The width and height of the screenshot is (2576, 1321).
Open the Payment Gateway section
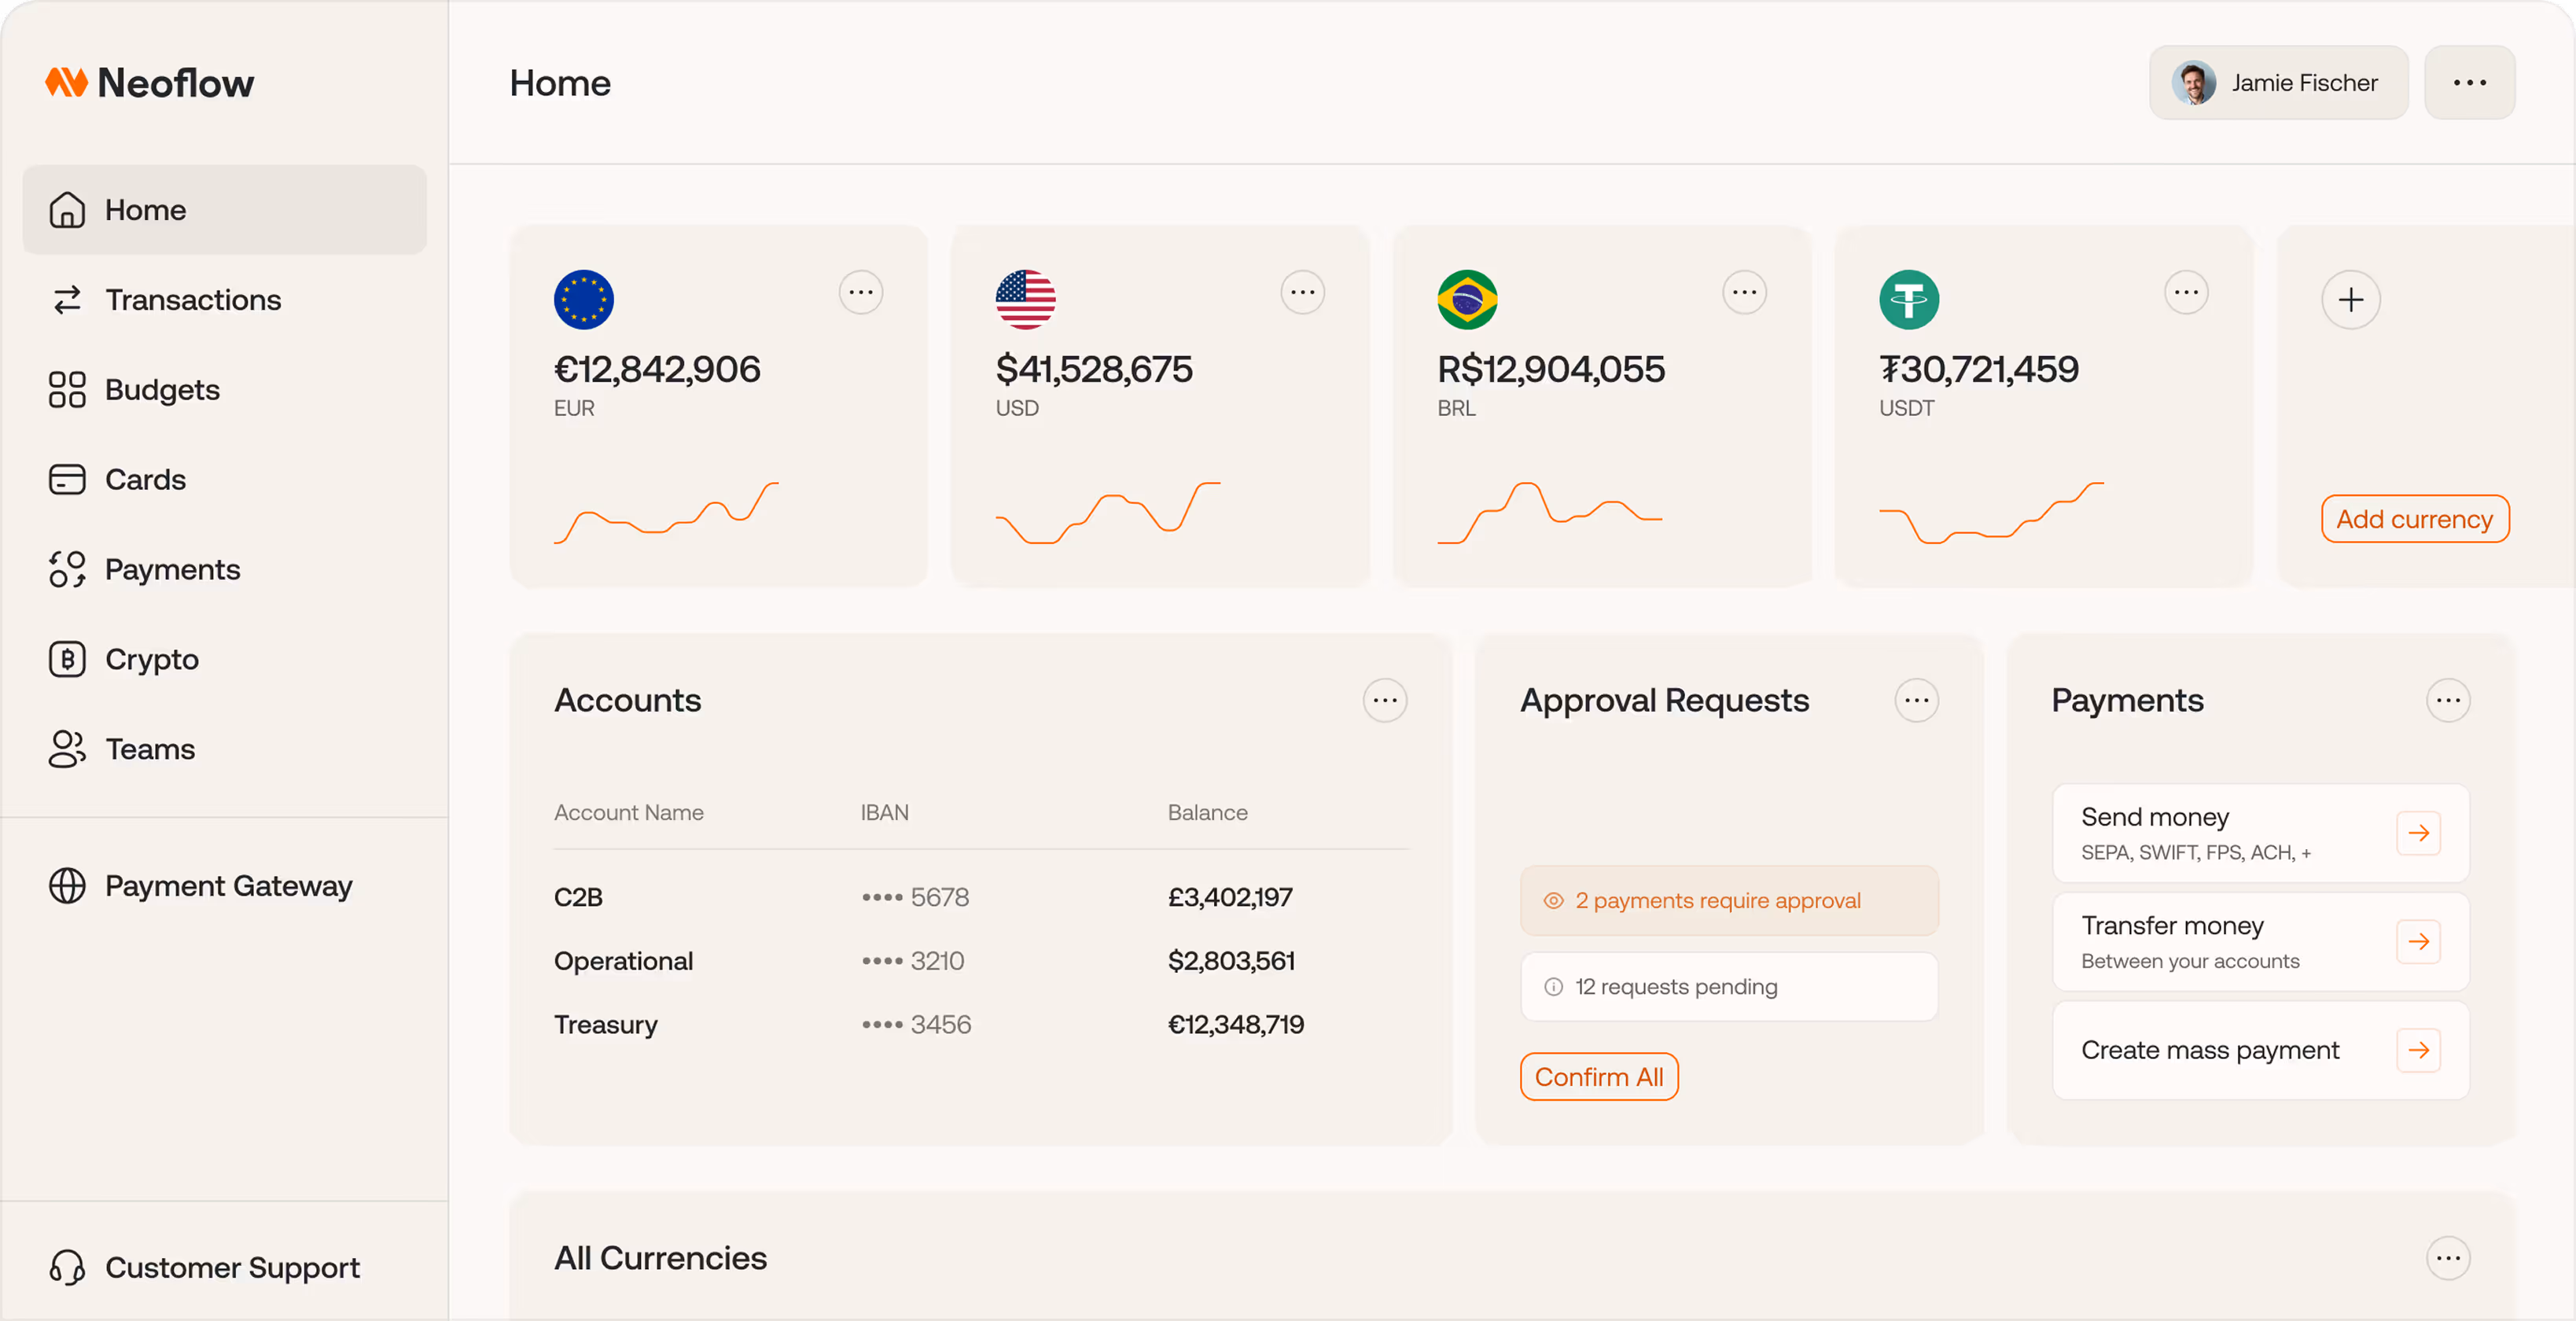(x=228, y=885)
